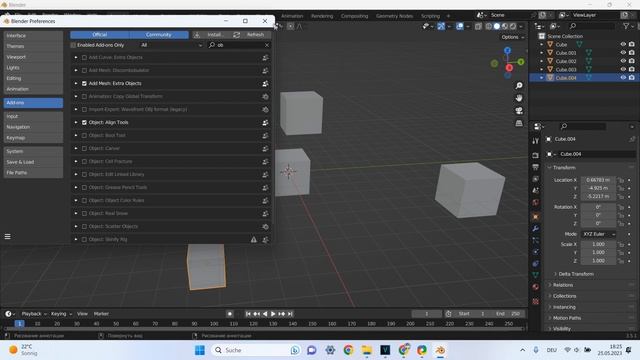Toggle the Community add-ons filter button
Viewport: 640px width, 360px height.
click(159, 35)
